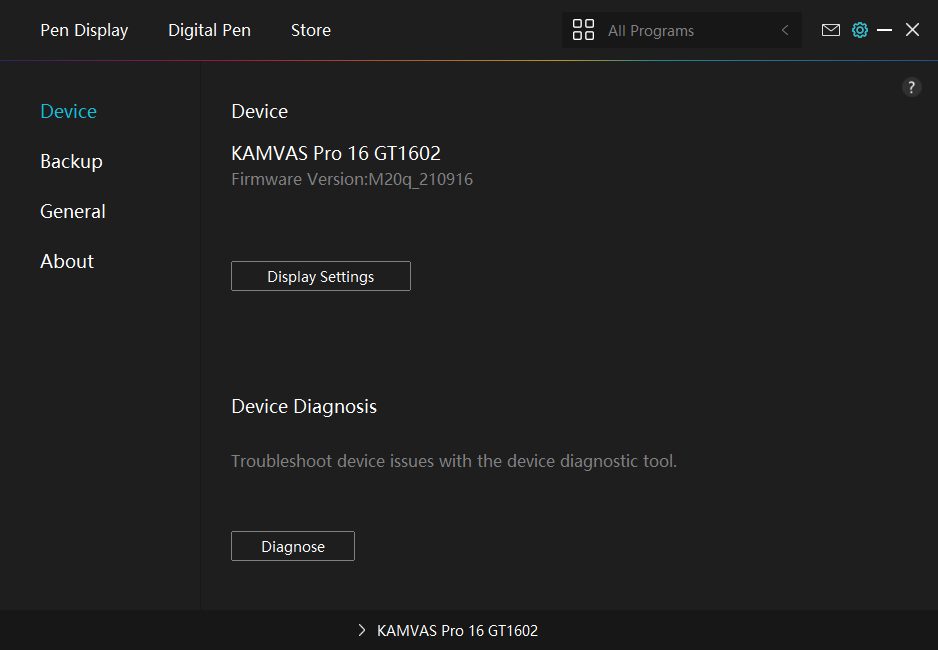Viewport: 938px width, 650px height.
Task: Switch to the Pen Display tab
Action: [x=84, y=30]
